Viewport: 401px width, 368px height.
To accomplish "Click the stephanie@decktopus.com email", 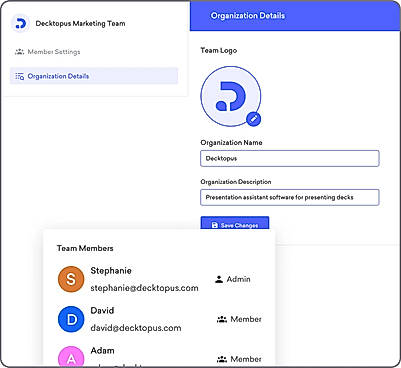I will 144,288.
